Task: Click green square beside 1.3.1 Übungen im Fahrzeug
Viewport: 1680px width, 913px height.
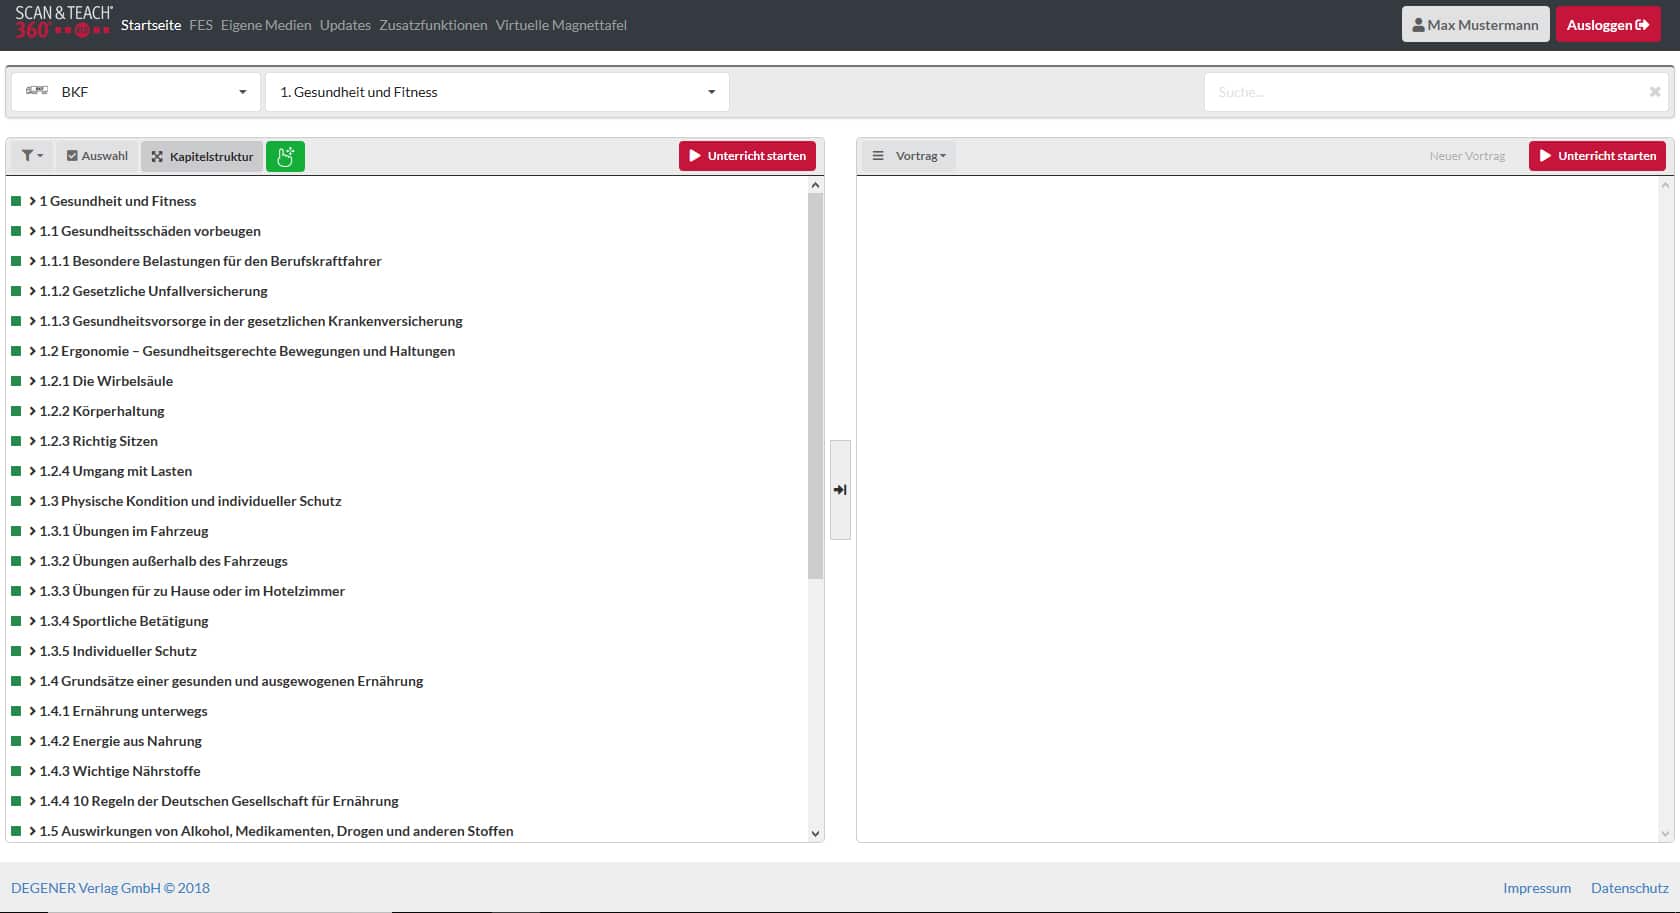Action: (16, 531)
